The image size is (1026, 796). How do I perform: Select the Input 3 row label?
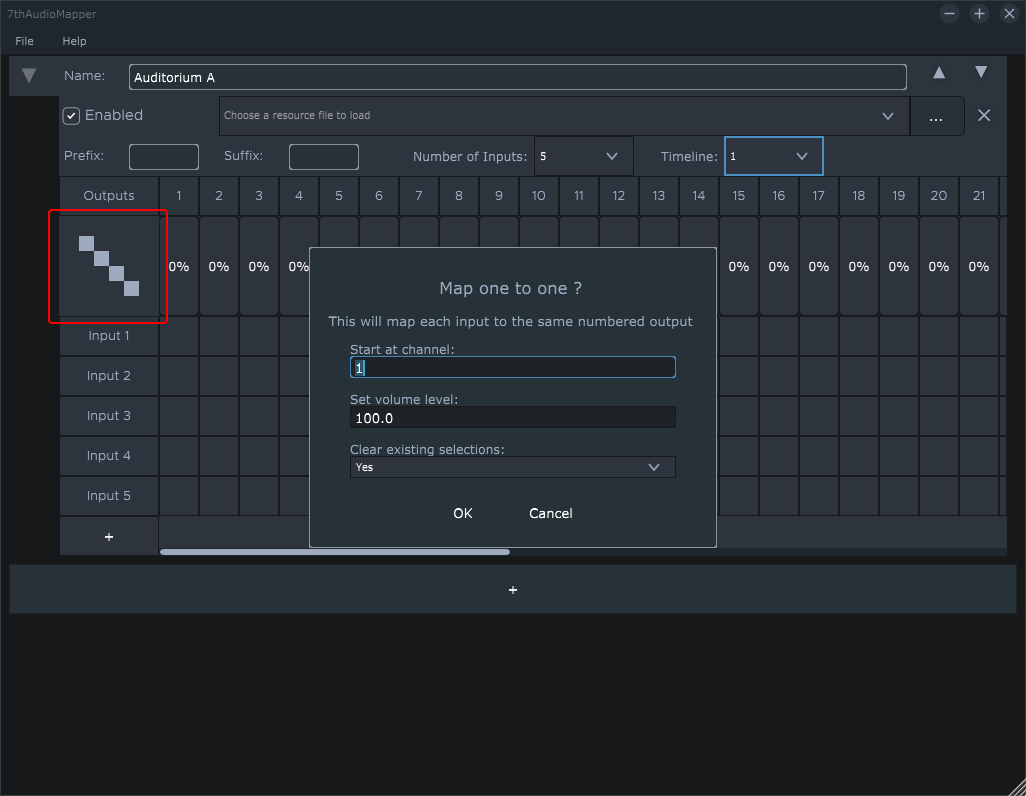(x=109, y=416)
